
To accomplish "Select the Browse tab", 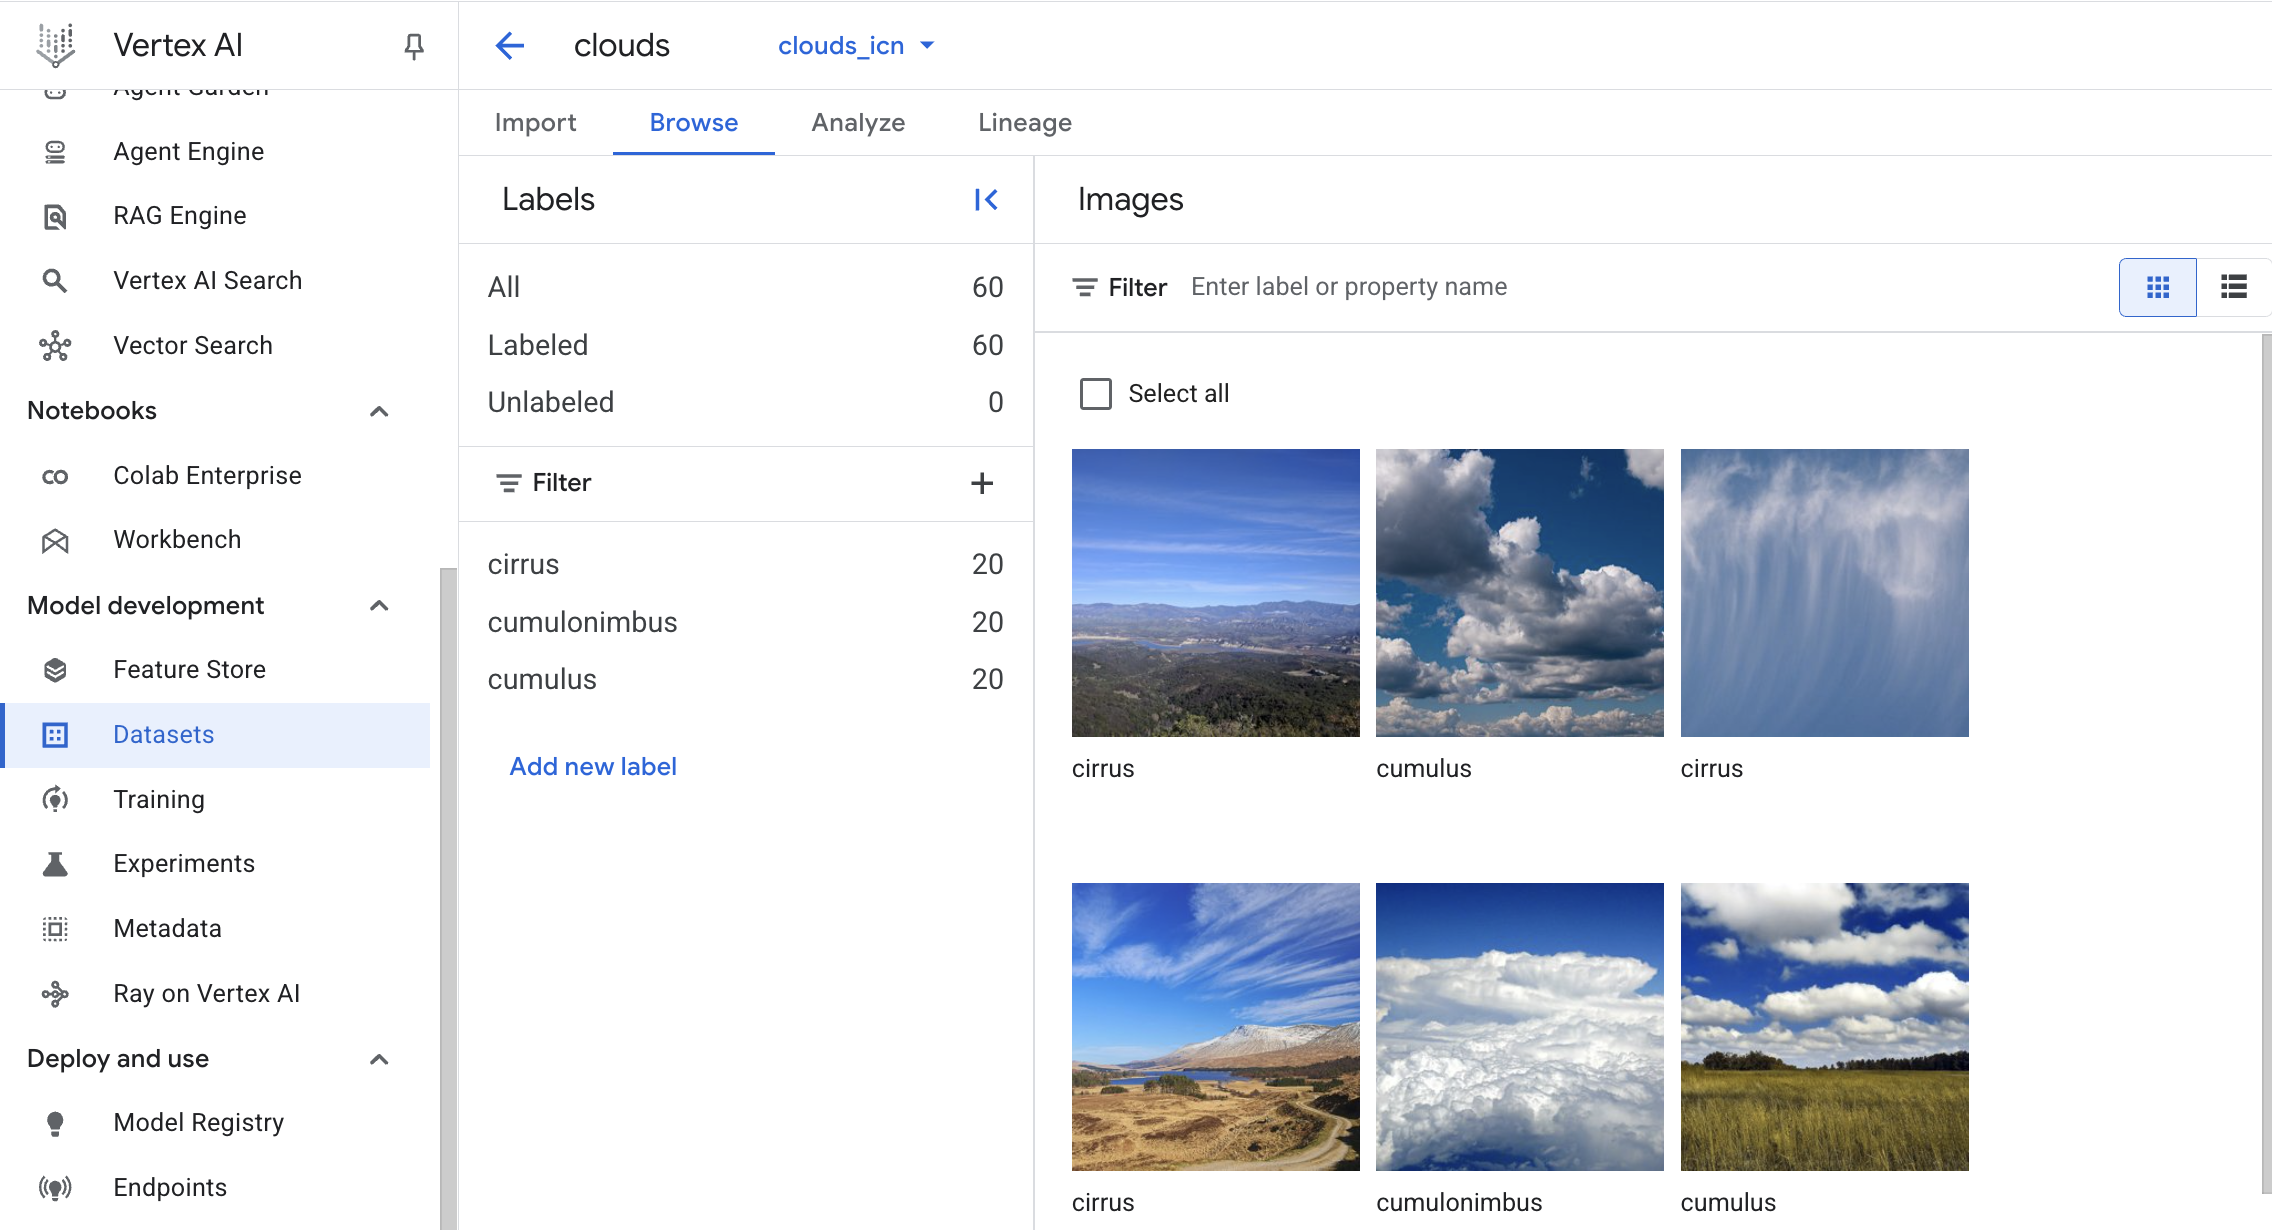I will pos(694,123).
